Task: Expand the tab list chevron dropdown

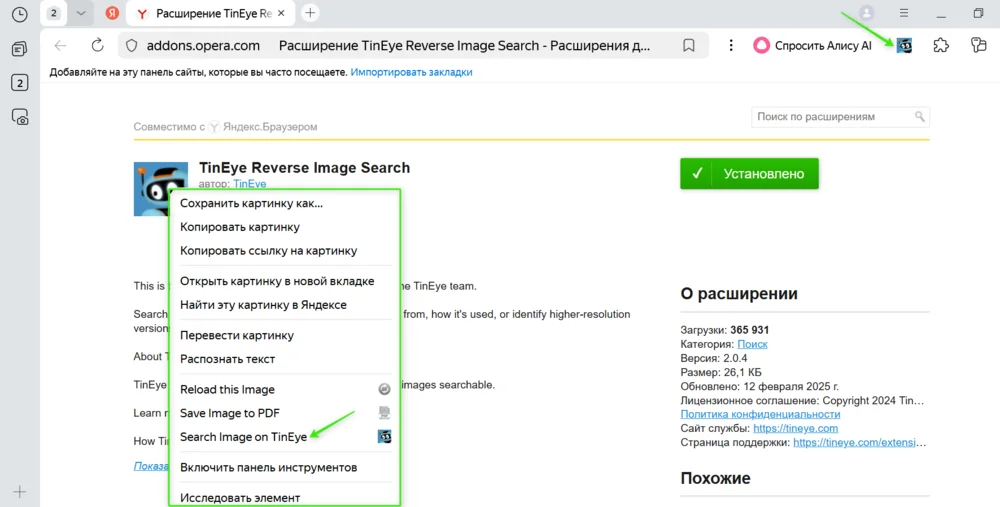Action: click(81, 13)
